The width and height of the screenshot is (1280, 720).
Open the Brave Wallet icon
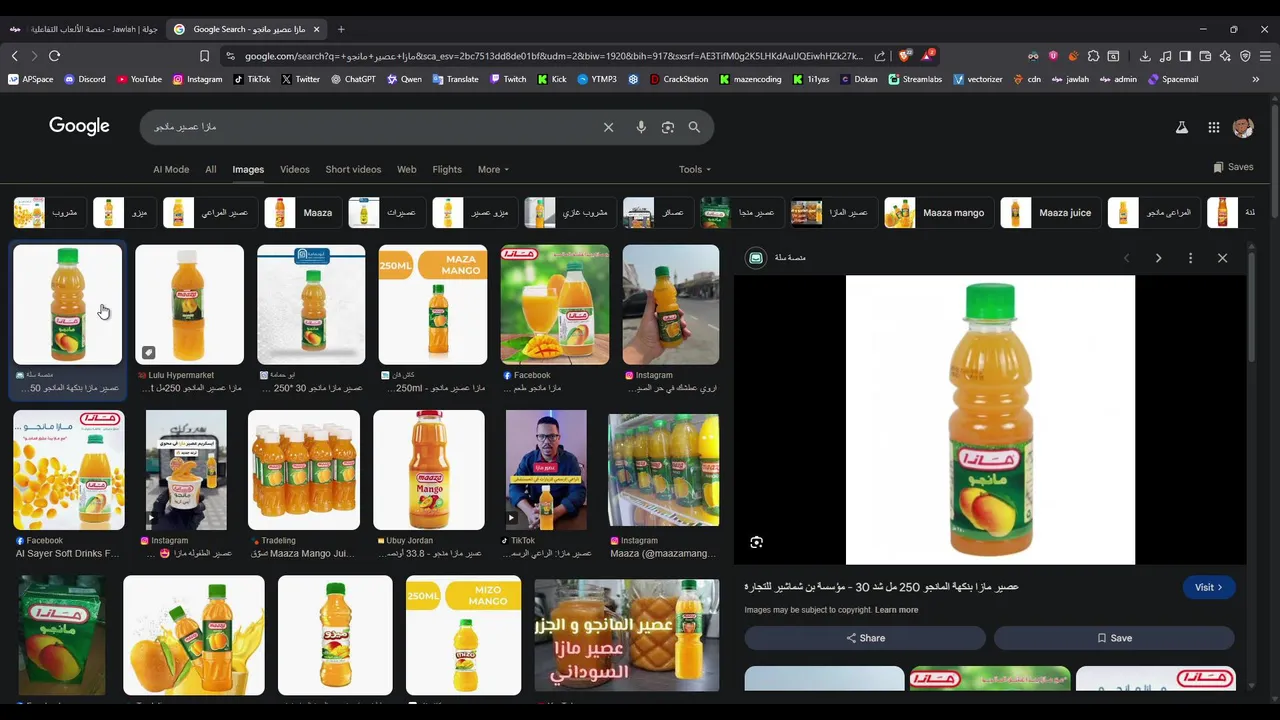point(1205,56)
